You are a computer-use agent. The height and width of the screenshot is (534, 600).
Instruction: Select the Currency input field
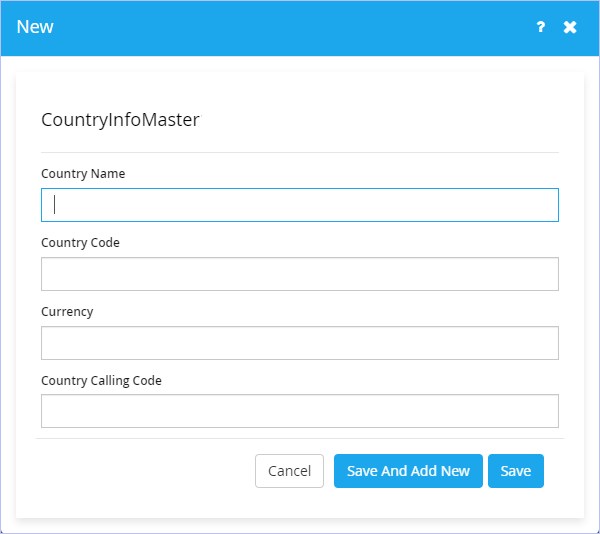(x=300, y=343)
